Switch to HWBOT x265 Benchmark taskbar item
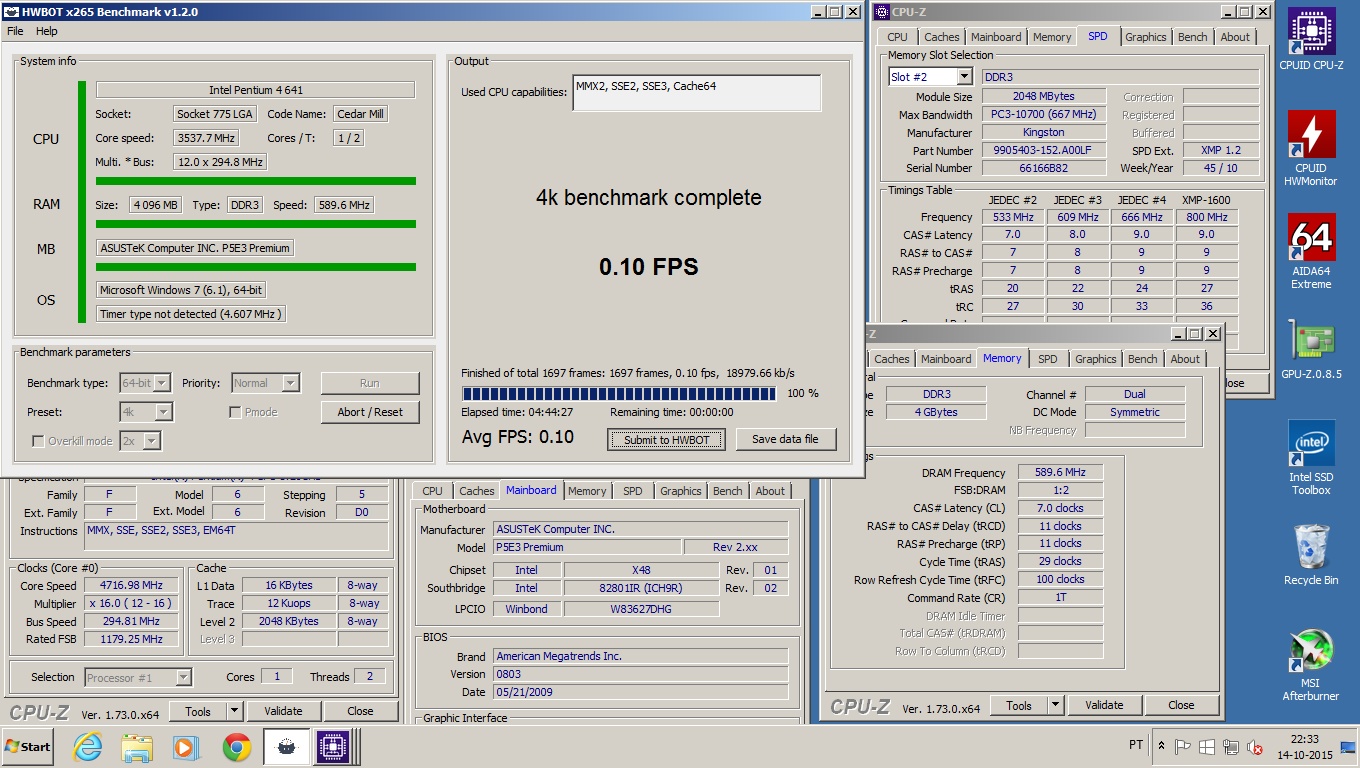Viewport: 1360px width, 768px height. click(286, 747)
